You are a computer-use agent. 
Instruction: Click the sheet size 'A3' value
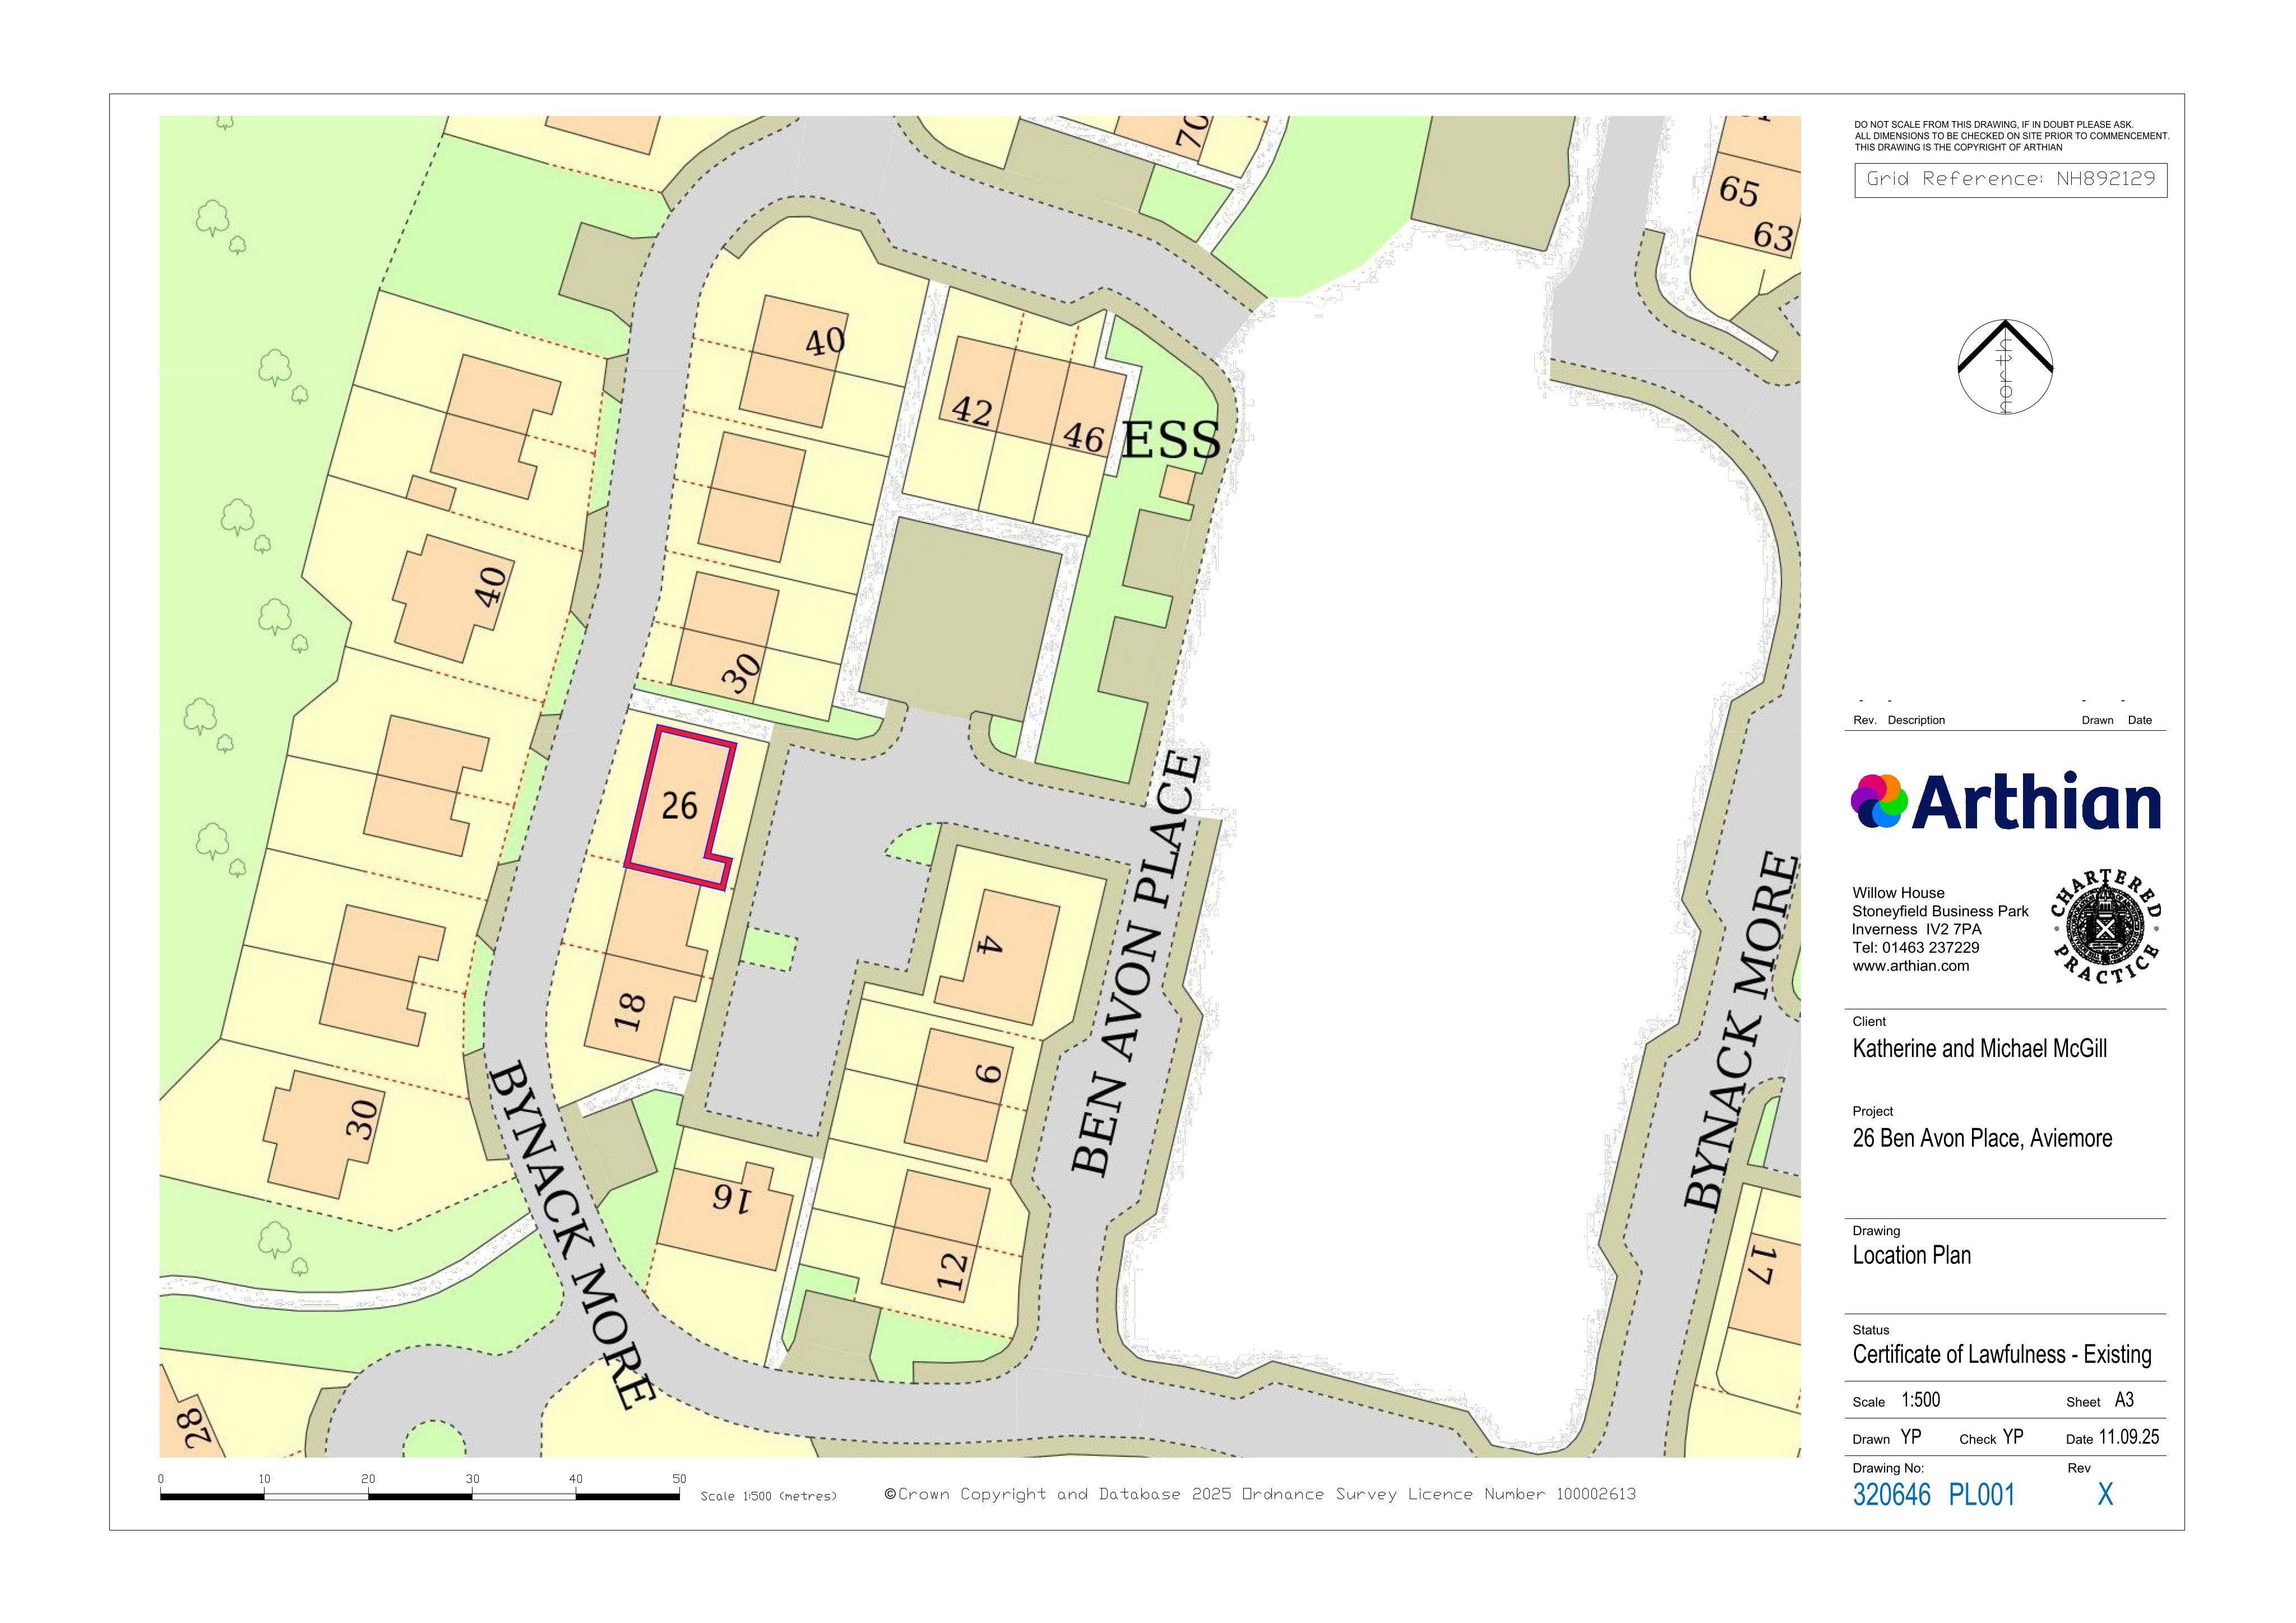pos(2124,1400)
